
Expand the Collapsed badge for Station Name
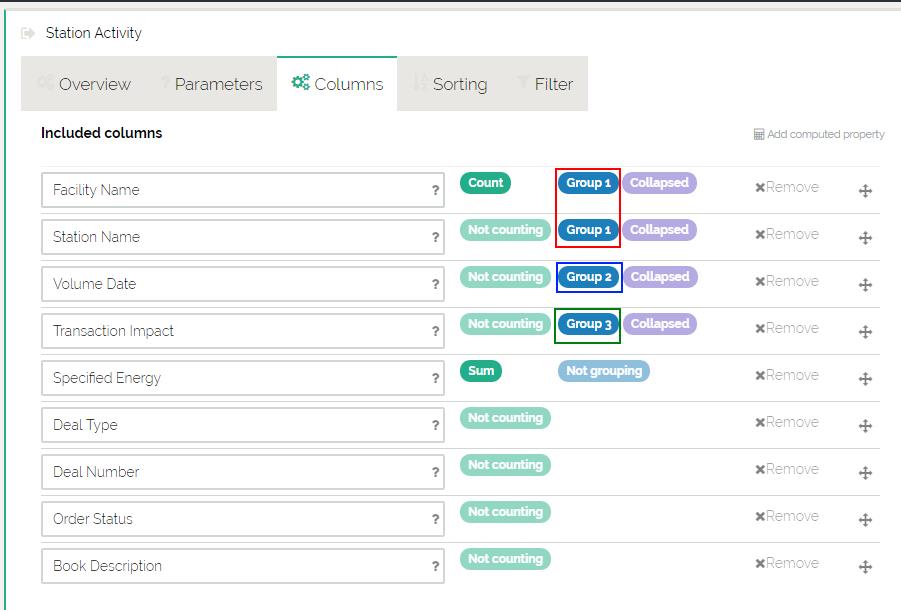[659, 230]
